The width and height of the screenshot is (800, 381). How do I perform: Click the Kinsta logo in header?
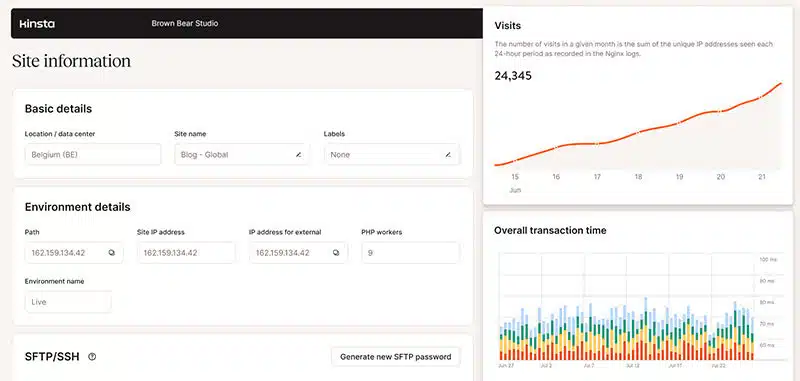point(37,23)
